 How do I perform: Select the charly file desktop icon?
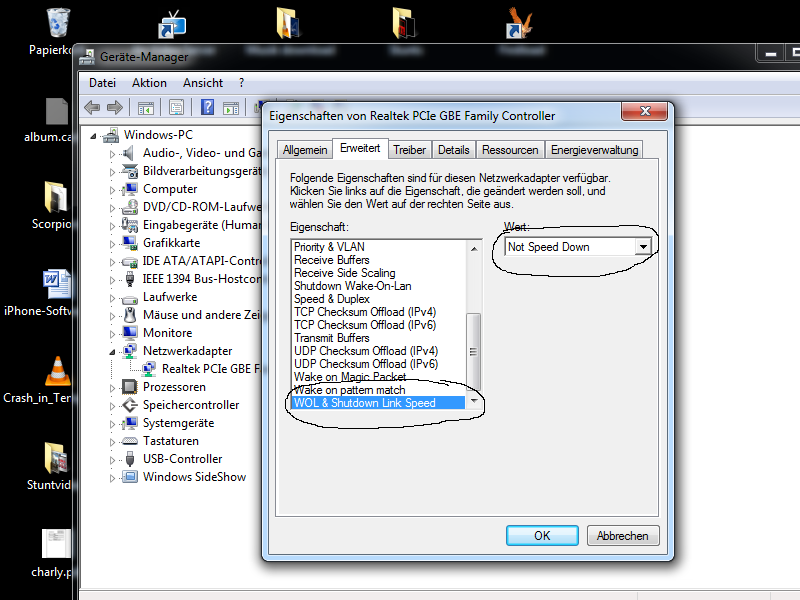pos(56,544)
